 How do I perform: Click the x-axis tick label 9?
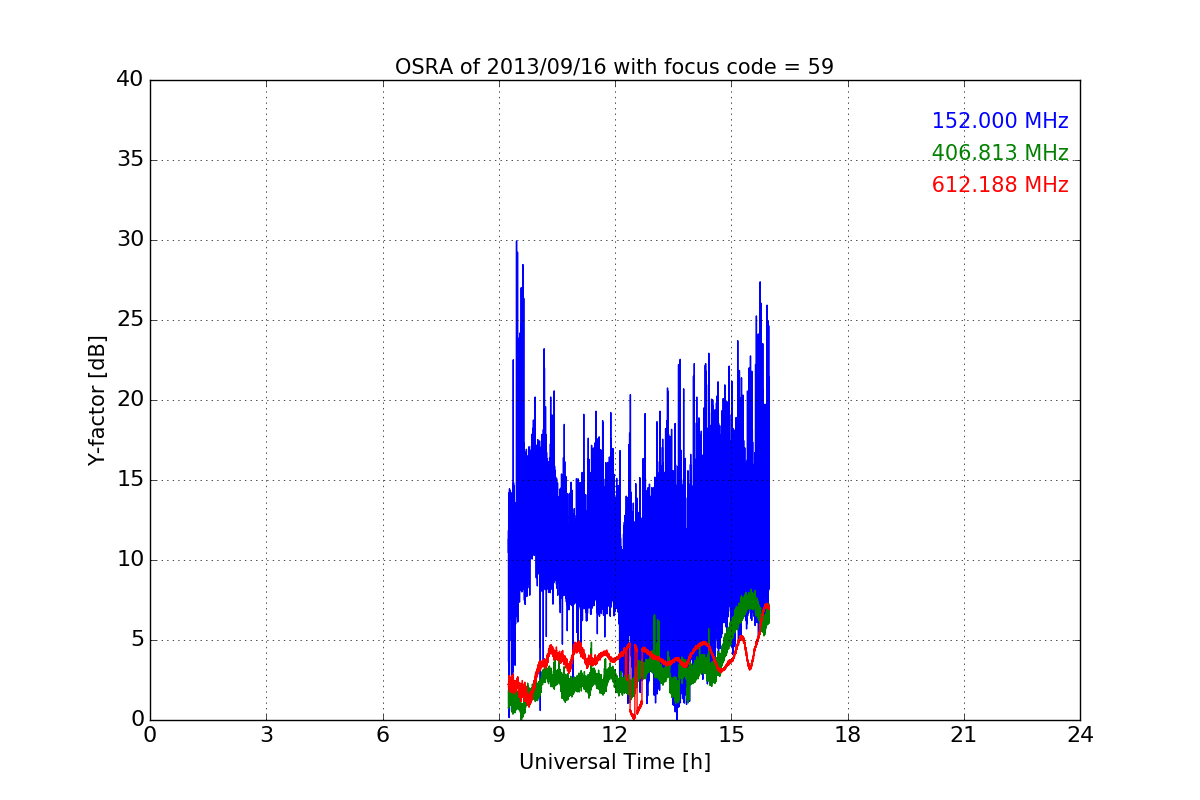coord(499,735)
